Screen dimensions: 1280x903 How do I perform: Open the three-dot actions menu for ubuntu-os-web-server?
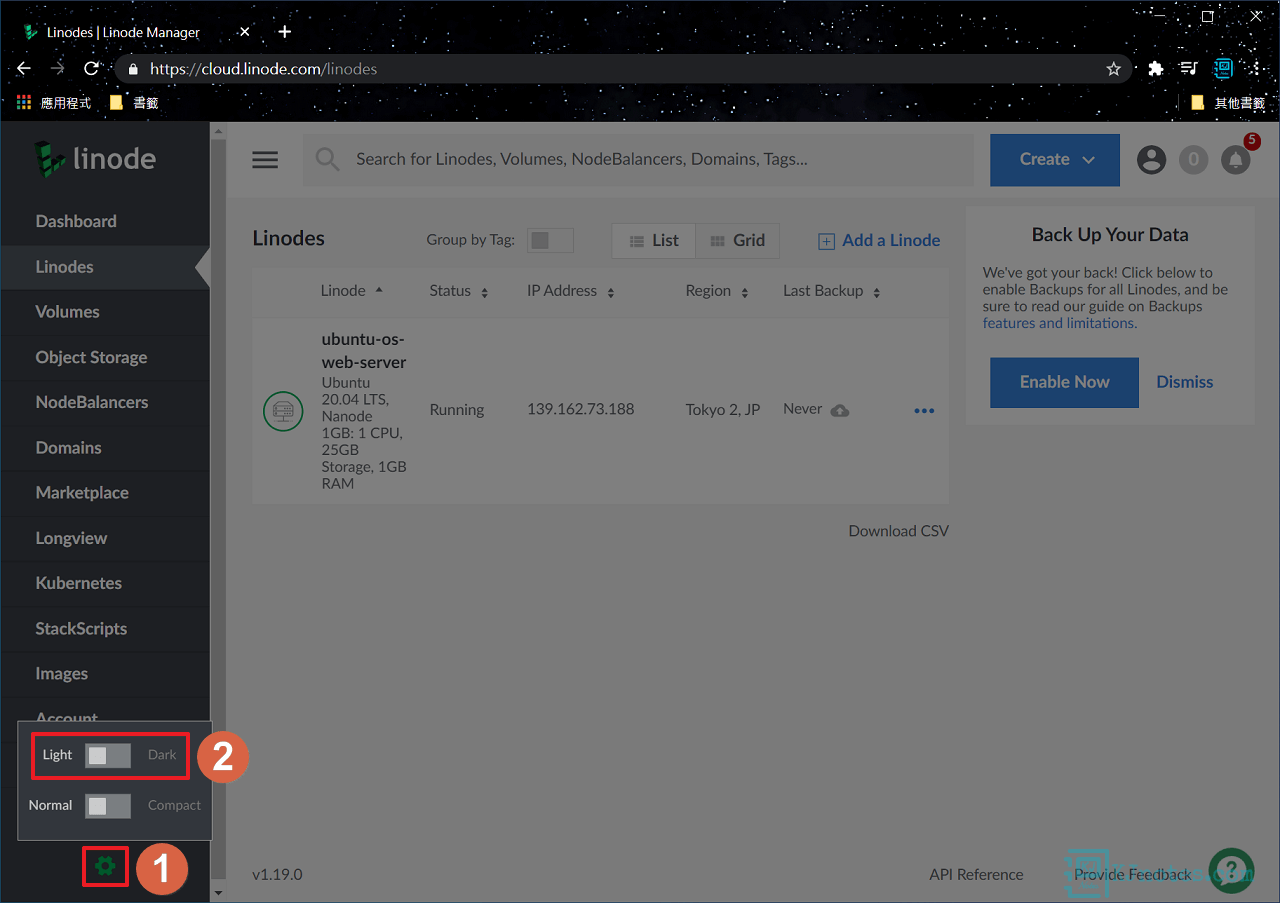924,410
